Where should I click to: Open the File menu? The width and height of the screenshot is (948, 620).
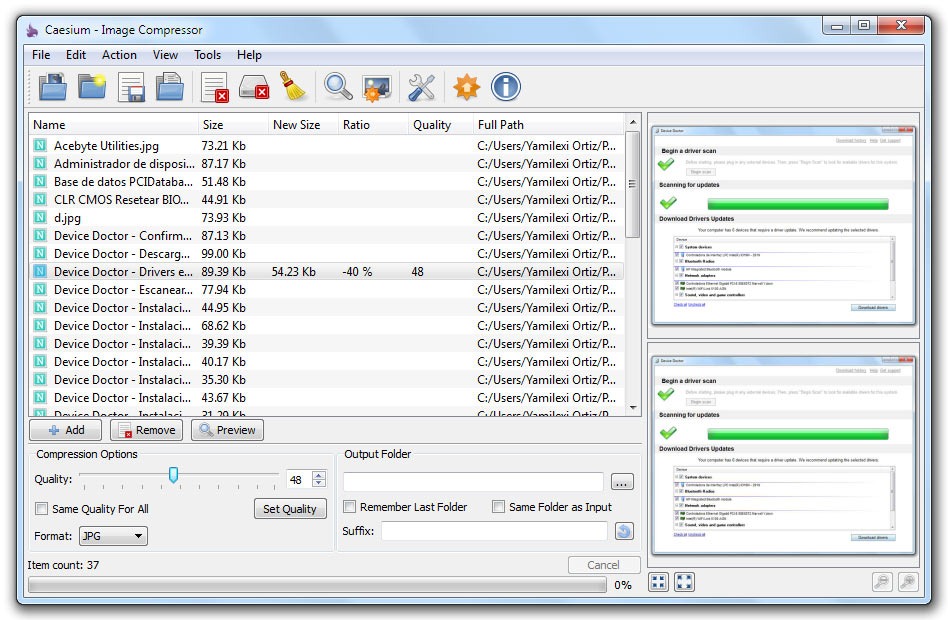(x=41, y=55)
